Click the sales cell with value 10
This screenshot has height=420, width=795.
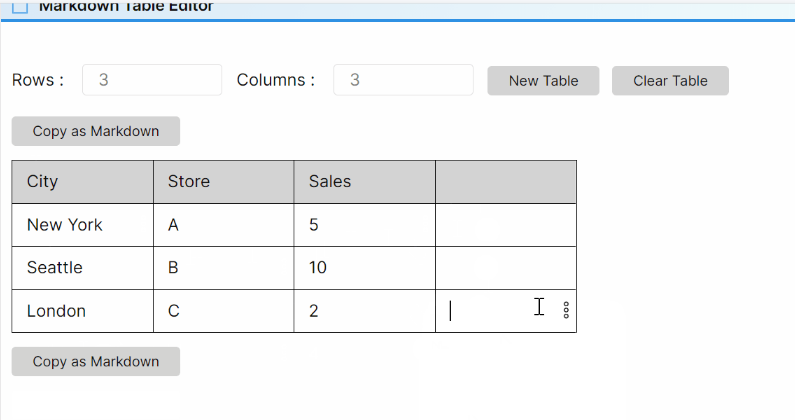364,268
